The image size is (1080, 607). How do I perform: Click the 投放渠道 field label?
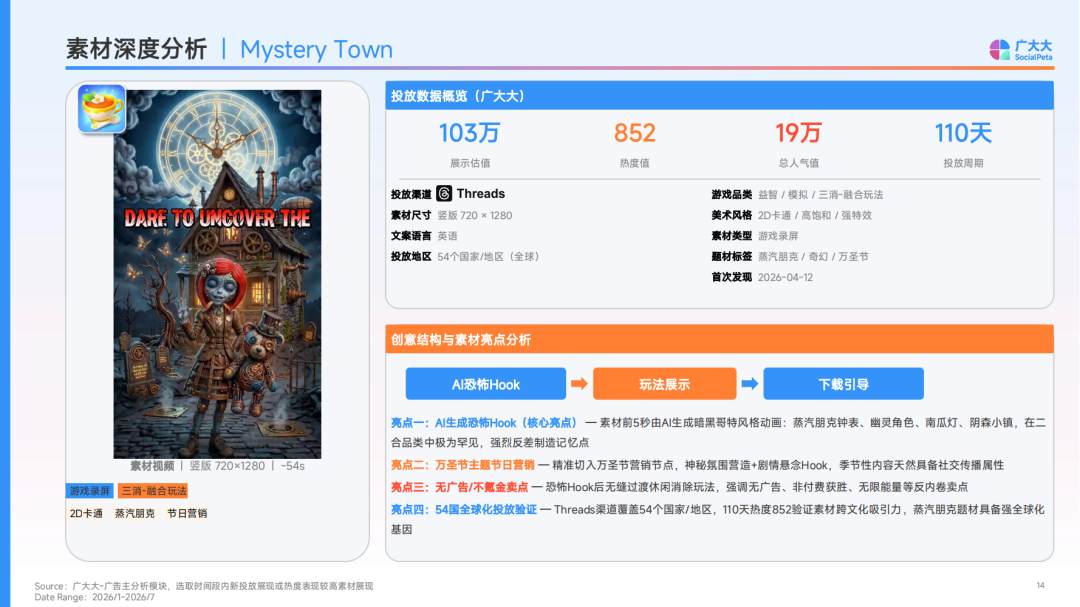click(x=411, y=194)
